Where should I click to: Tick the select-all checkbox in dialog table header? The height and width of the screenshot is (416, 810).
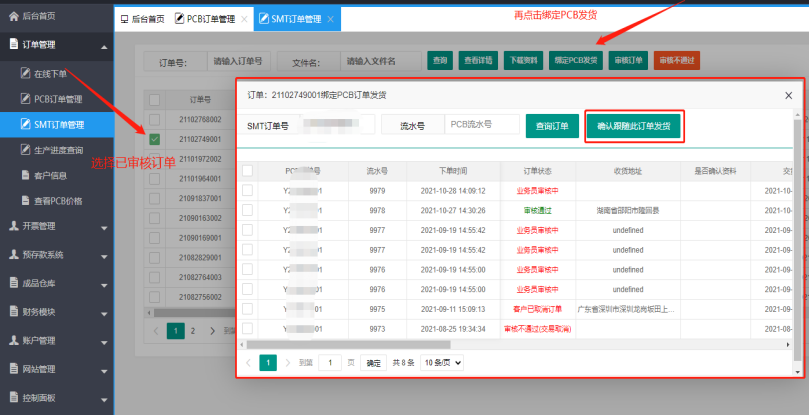point(247,171)
